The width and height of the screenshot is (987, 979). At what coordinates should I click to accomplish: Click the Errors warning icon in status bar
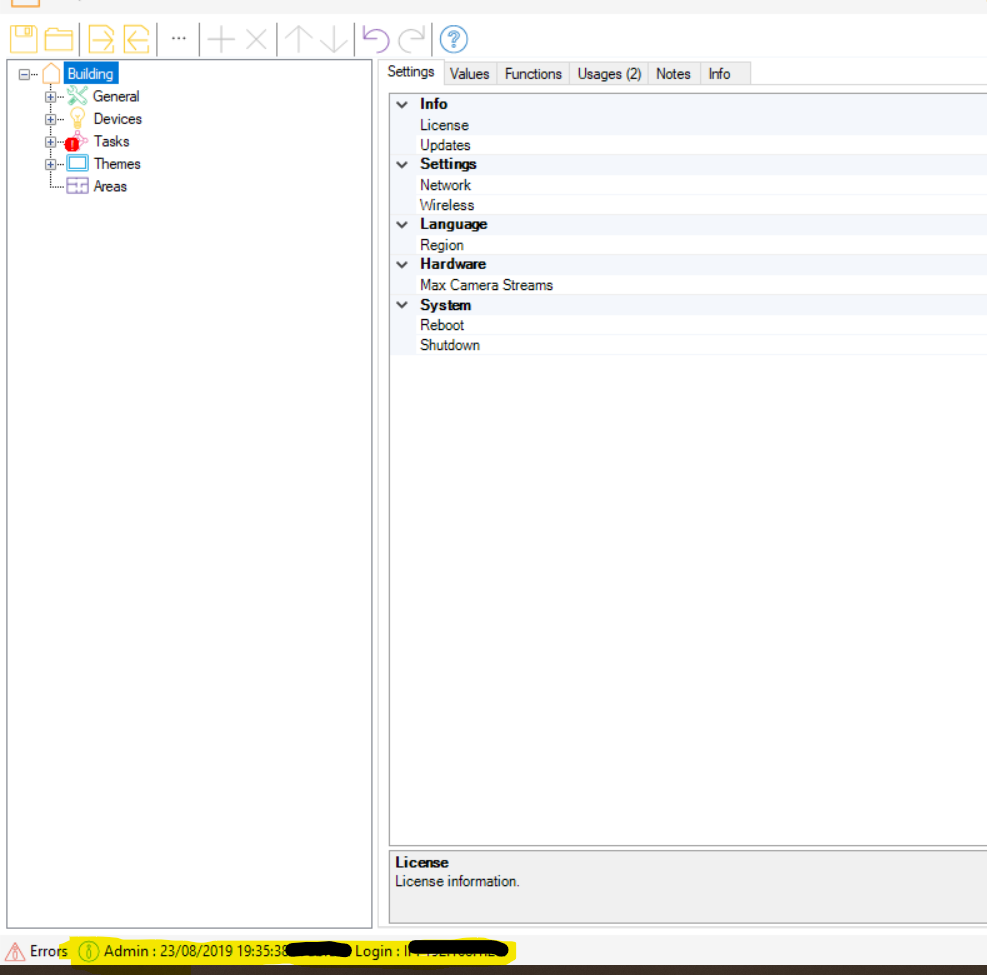point(15,951)
